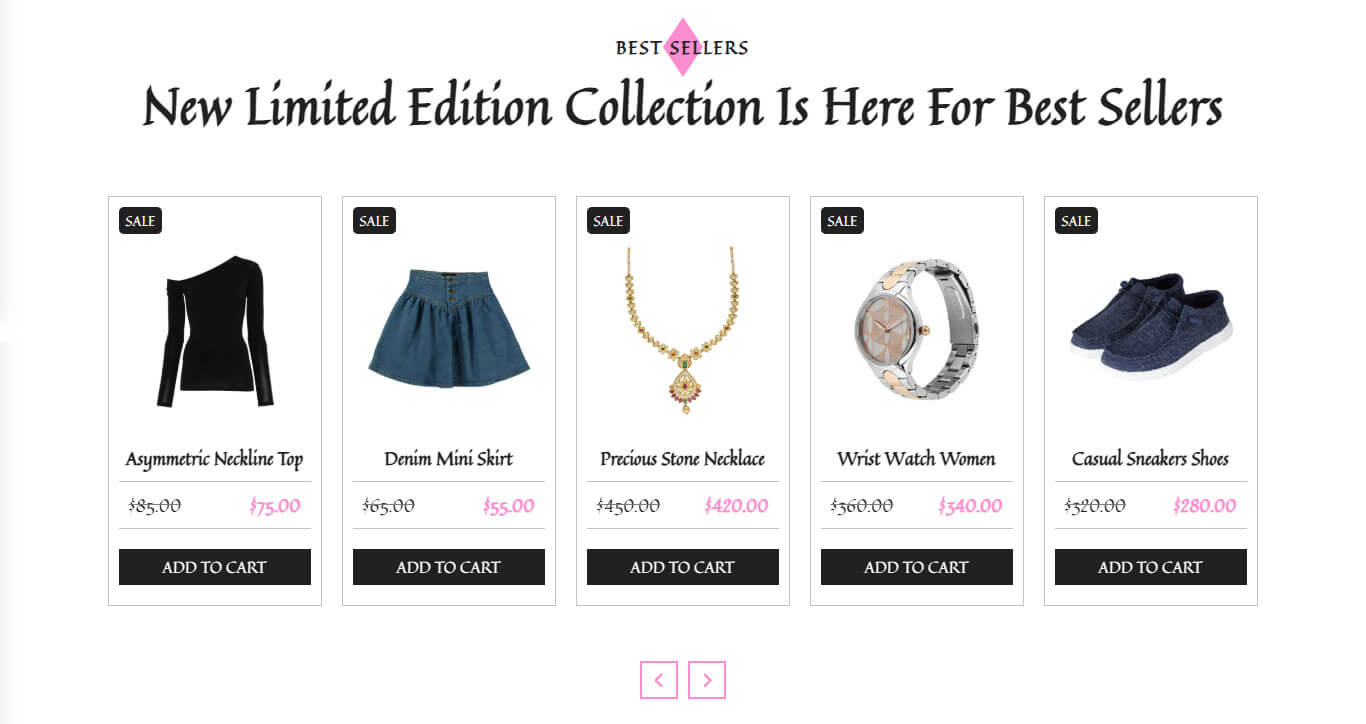Viewport: 1366px width, 724px height.
Task: Open the wrist watch product image
Action: click(x=917, y=330)
